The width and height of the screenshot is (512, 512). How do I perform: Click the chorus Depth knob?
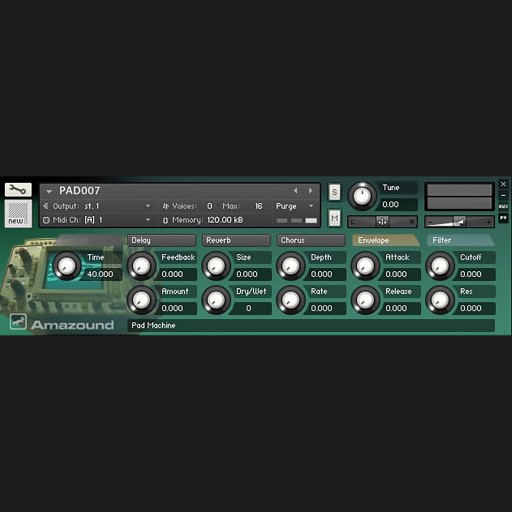point(291,266)
